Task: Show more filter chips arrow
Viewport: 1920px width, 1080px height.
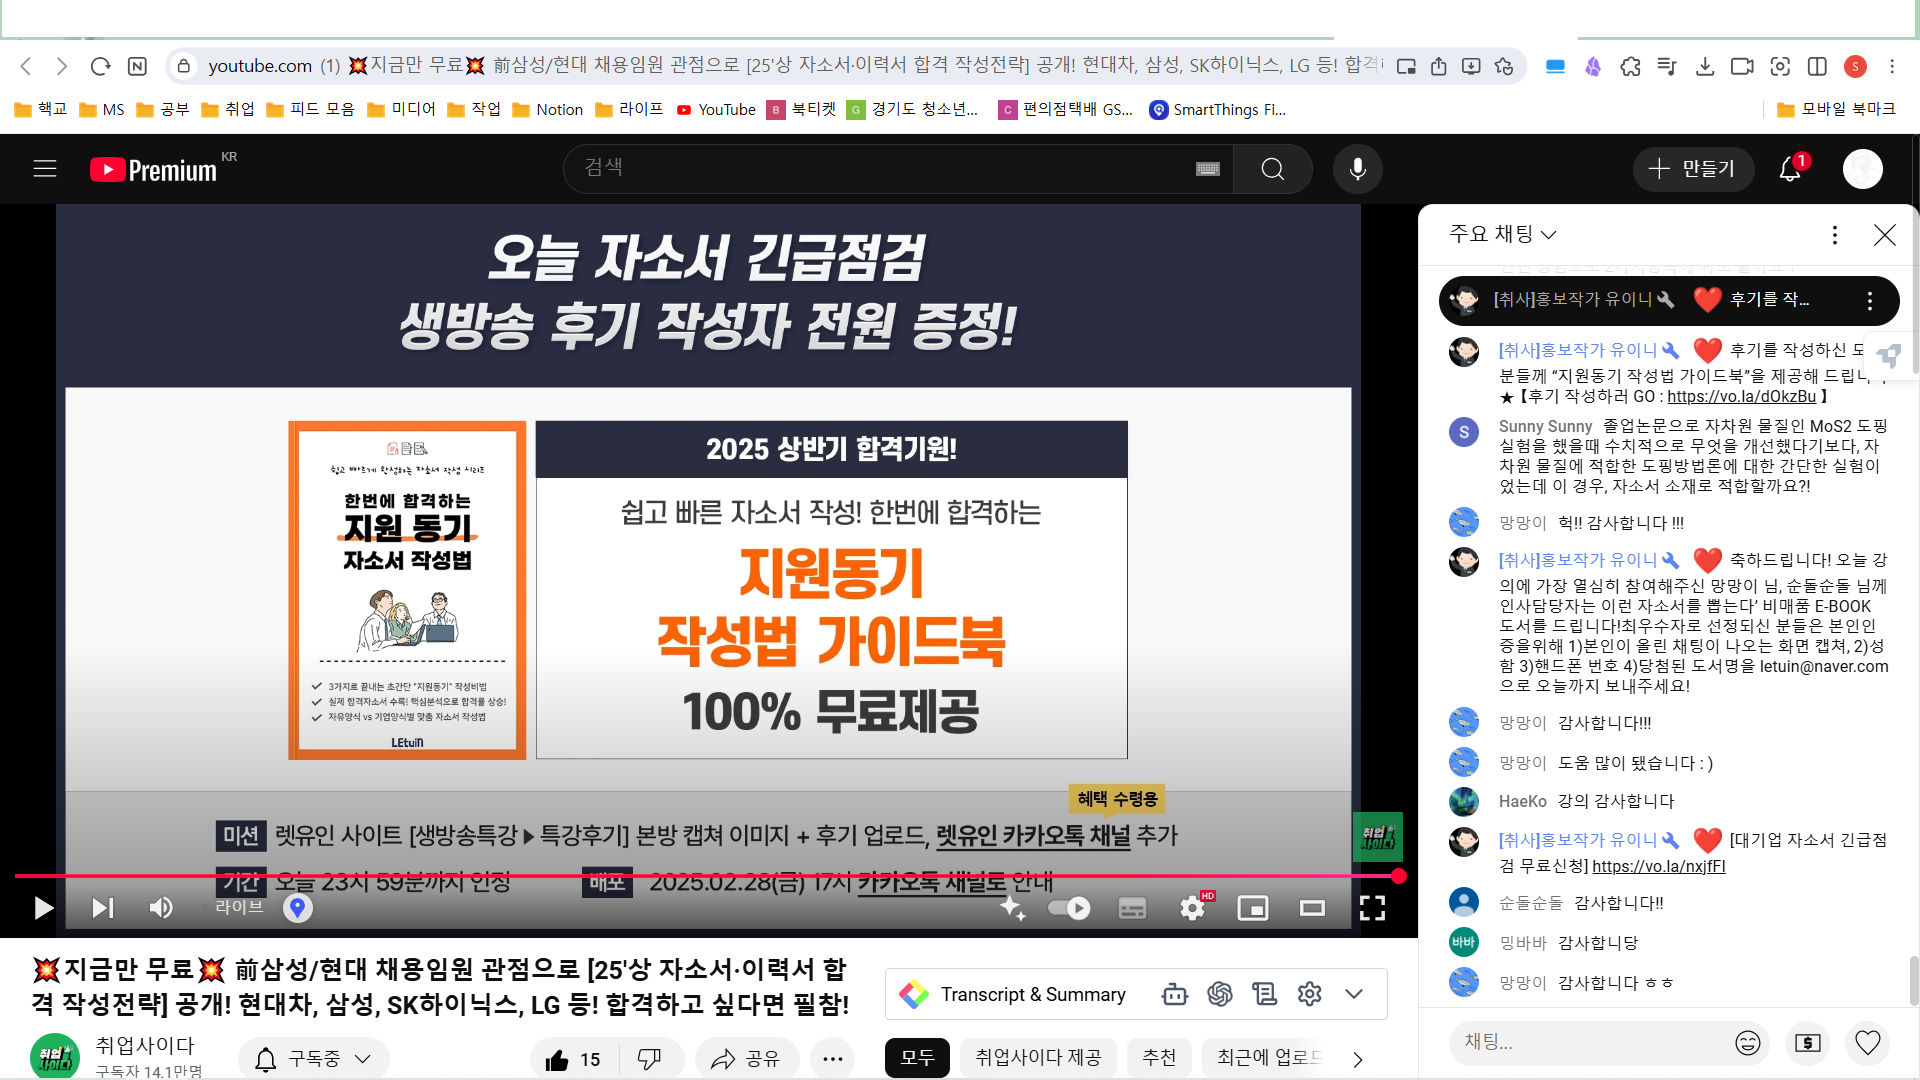Action: click(x=1358, y=1059)
